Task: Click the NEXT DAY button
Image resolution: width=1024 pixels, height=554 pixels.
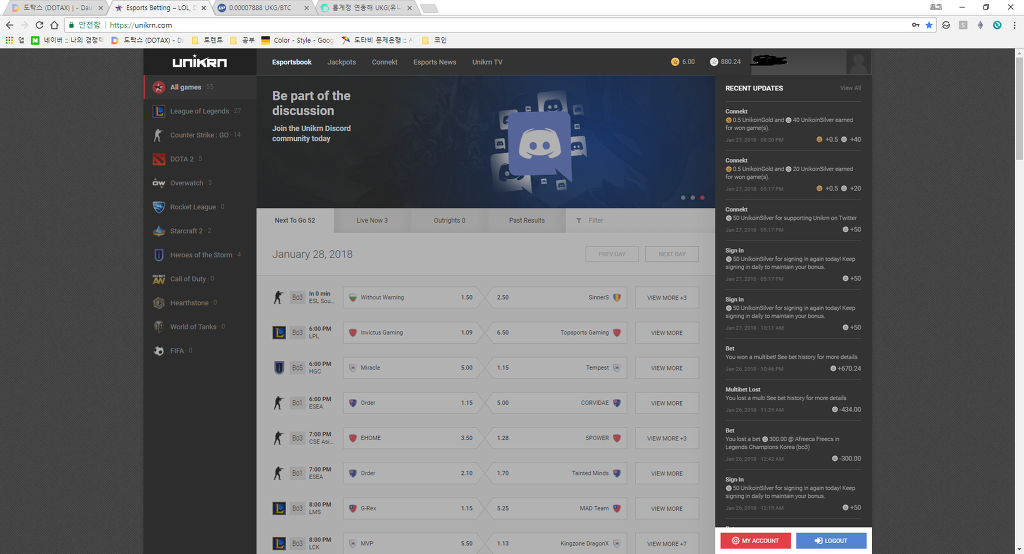Action: pos(672,254)
